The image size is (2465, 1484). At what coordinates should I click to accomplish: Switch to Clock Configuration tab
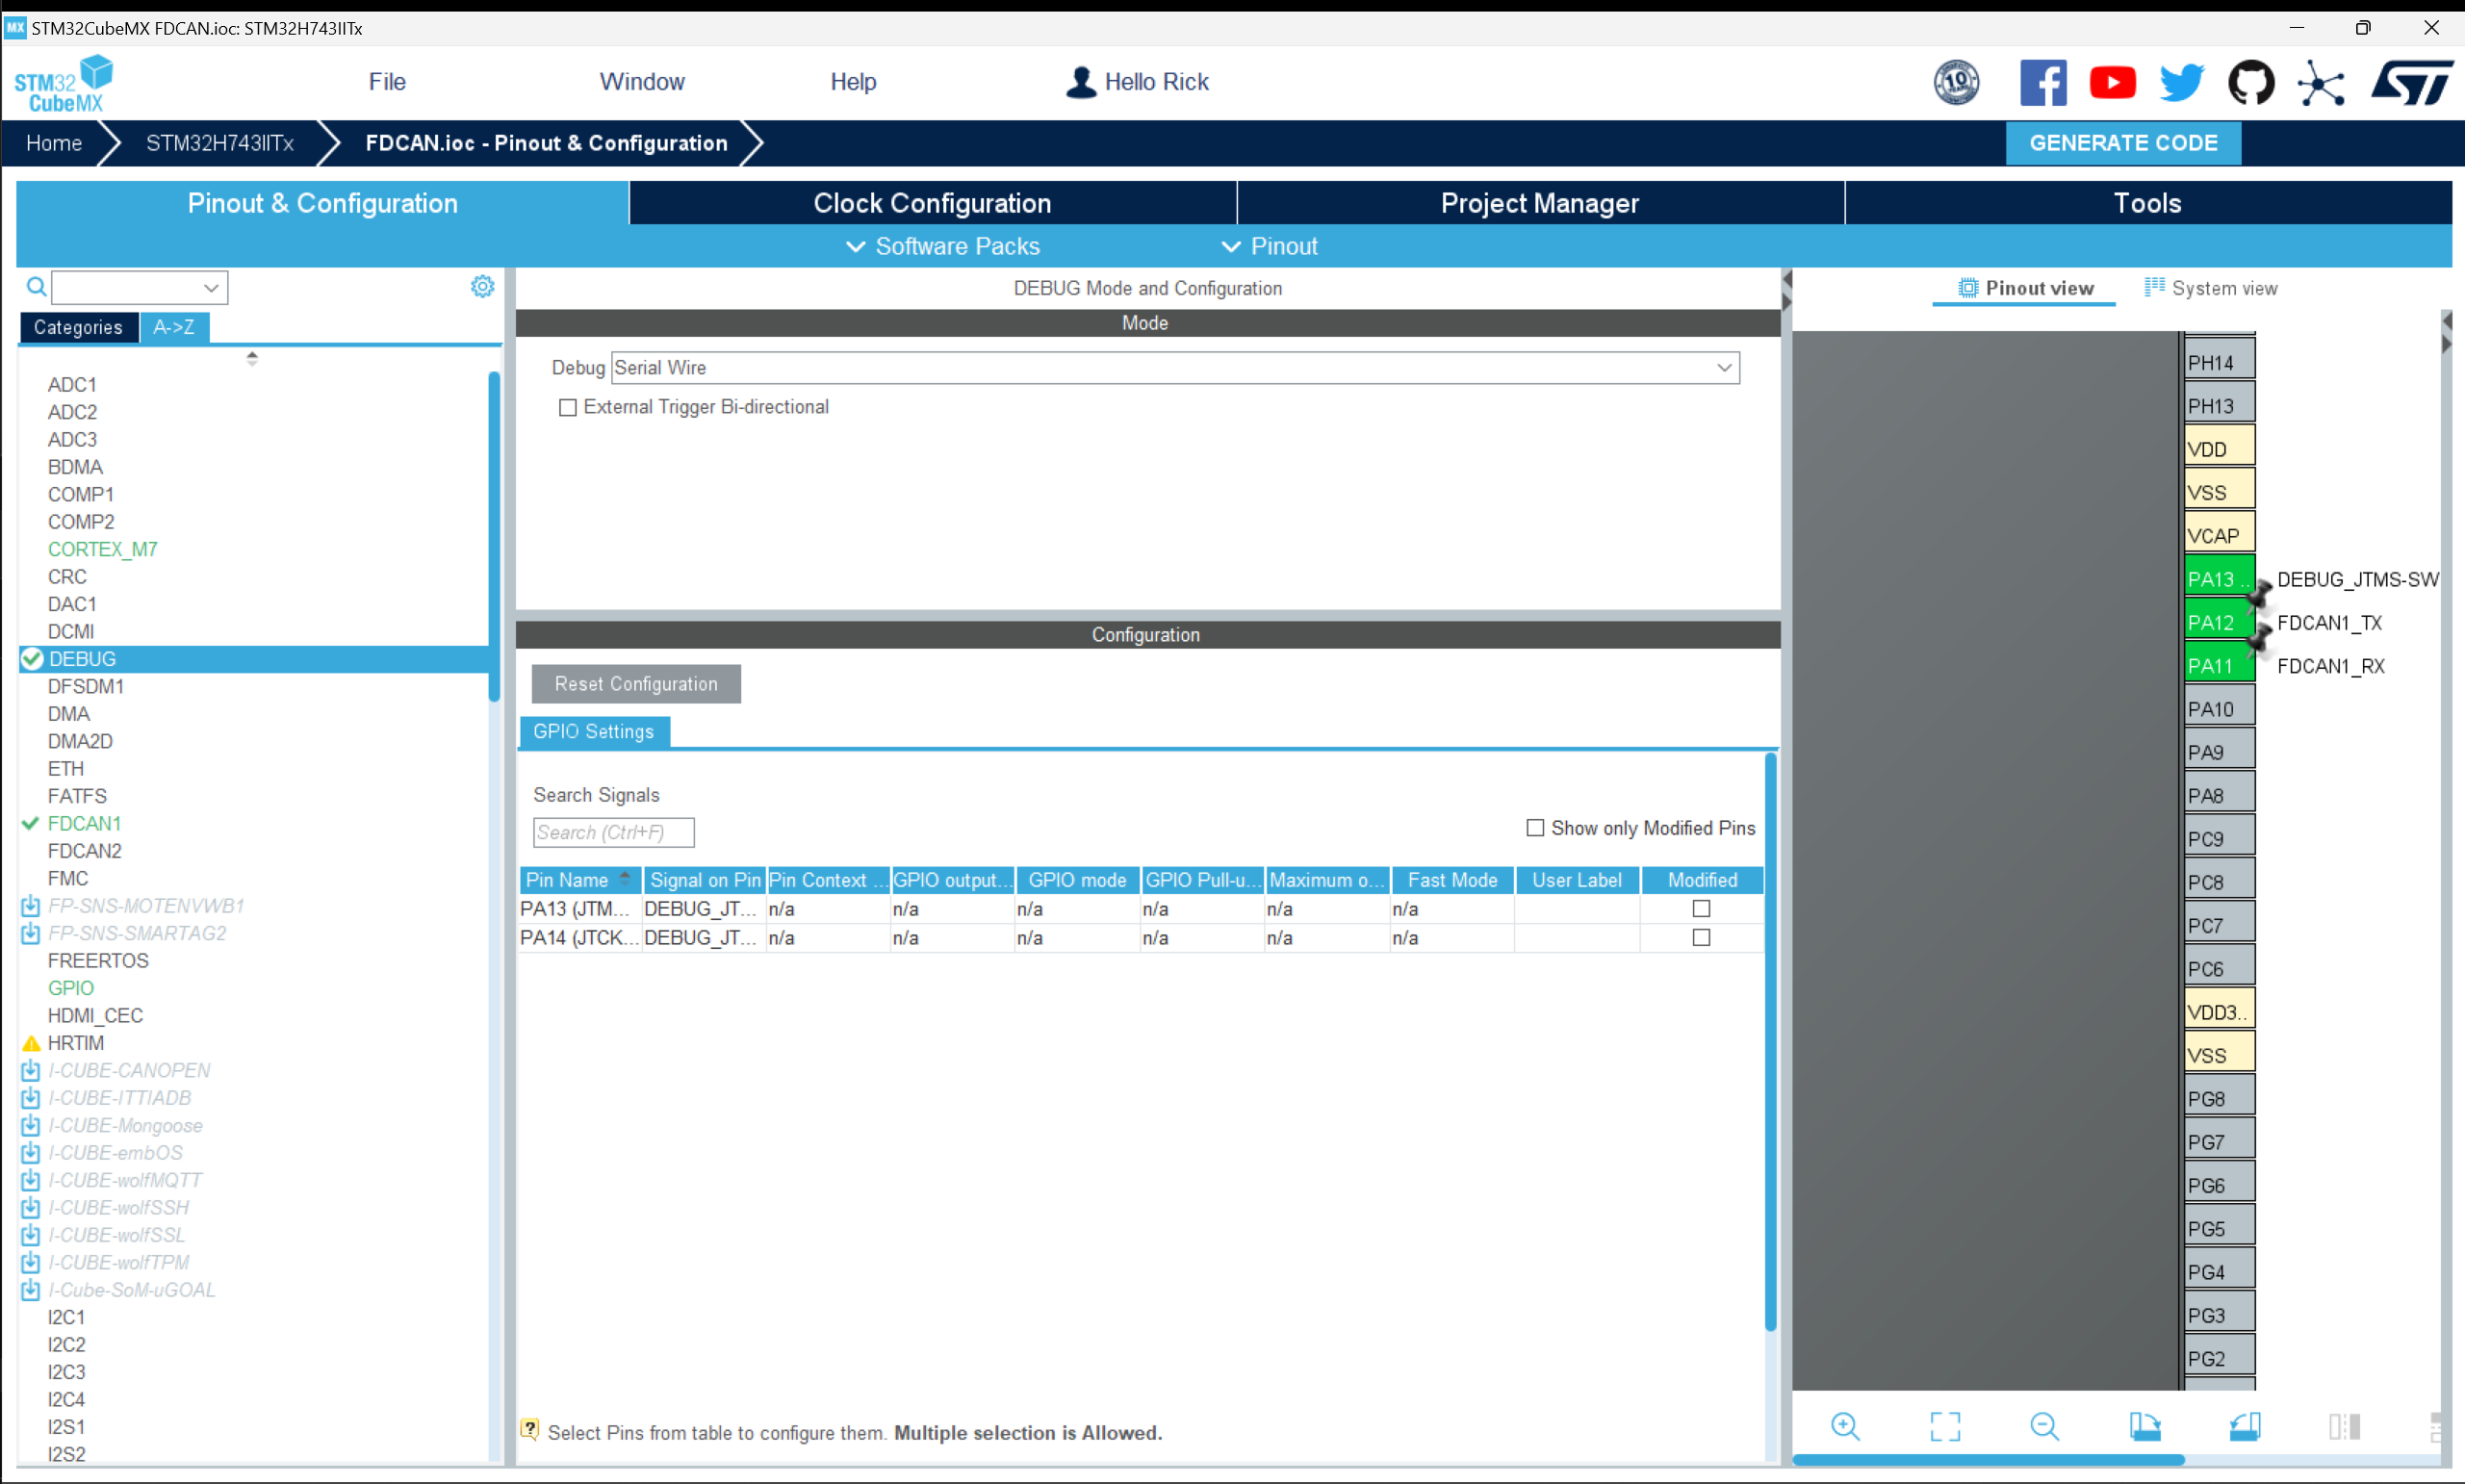(932, 203)
